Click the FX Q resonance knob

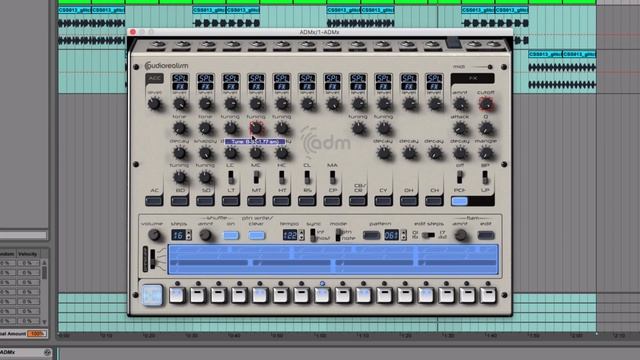pyautogui.click(x=486, y=129)
